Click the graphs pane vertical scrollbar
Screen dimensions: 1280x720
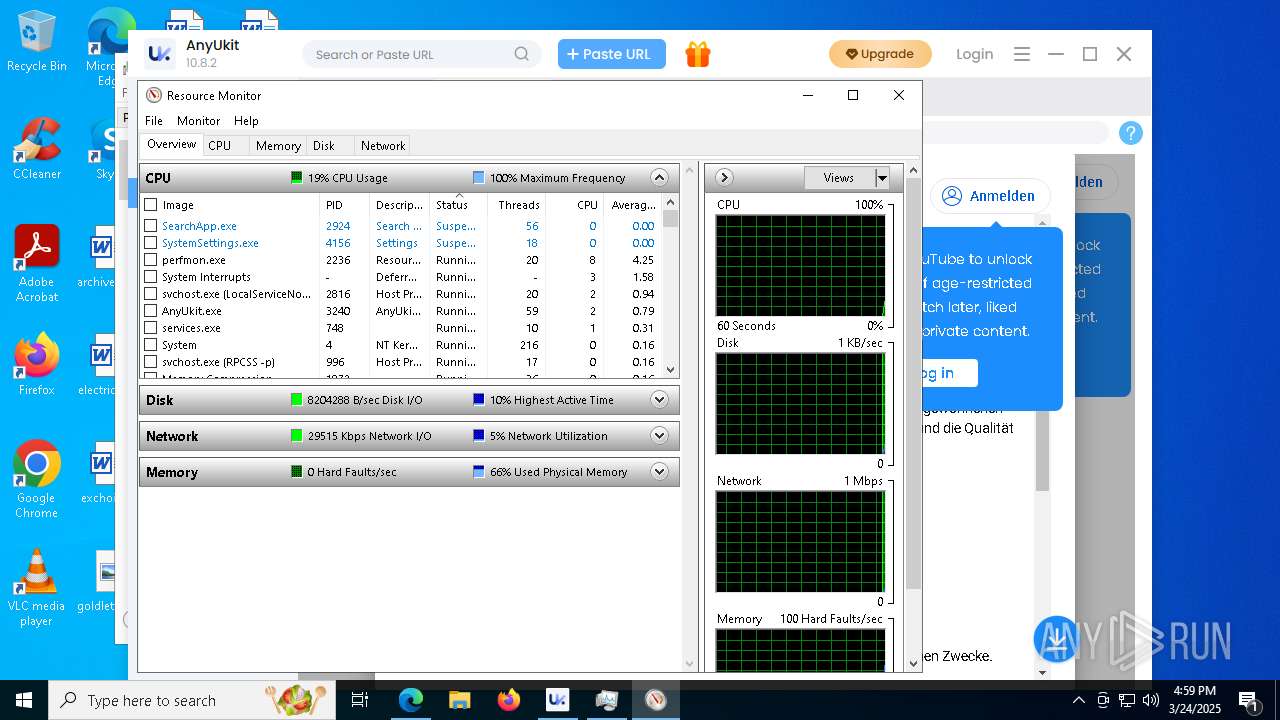click(912, 418)
